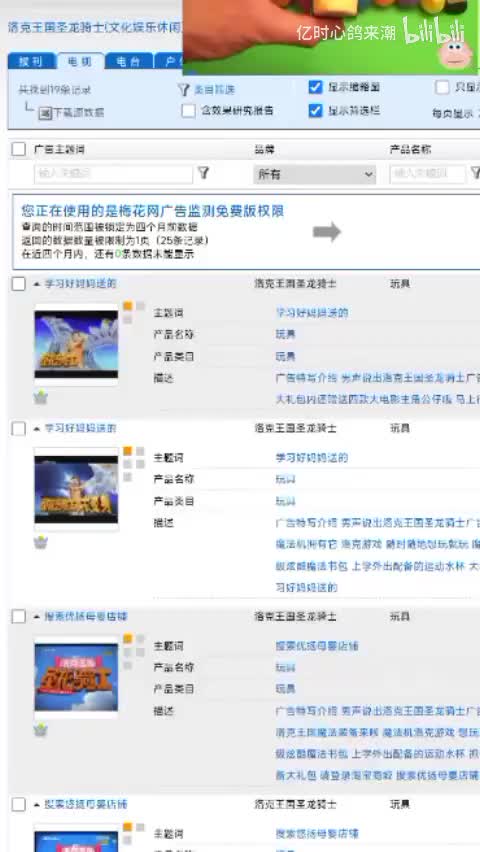Switch to the 电台 tab

[129, 61]
